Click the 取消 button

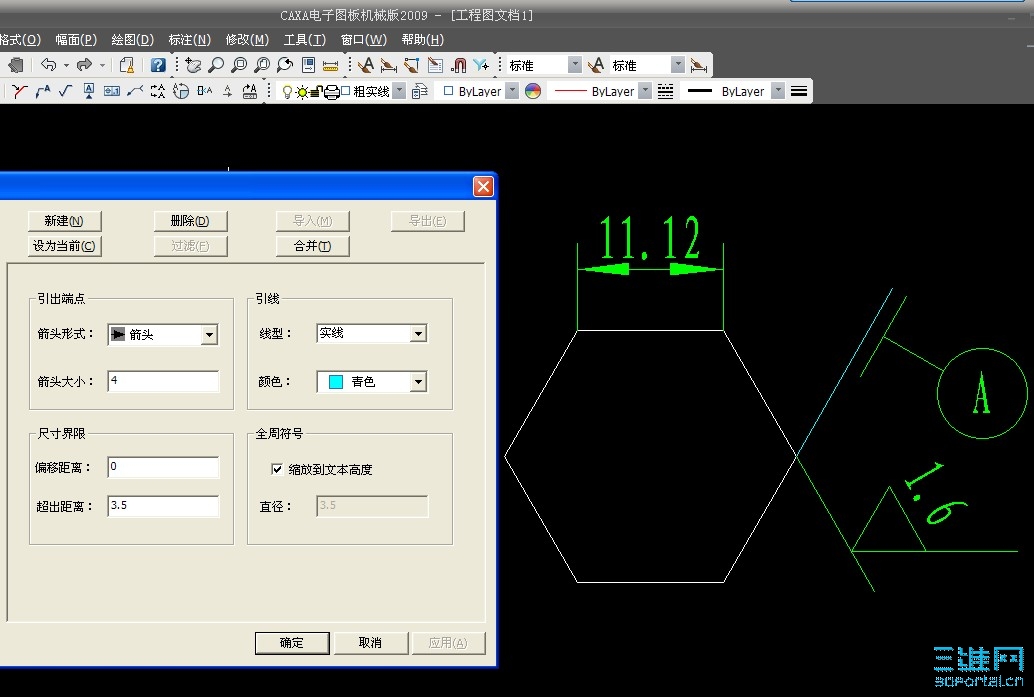pyautogui.click(x=371, y=643)
